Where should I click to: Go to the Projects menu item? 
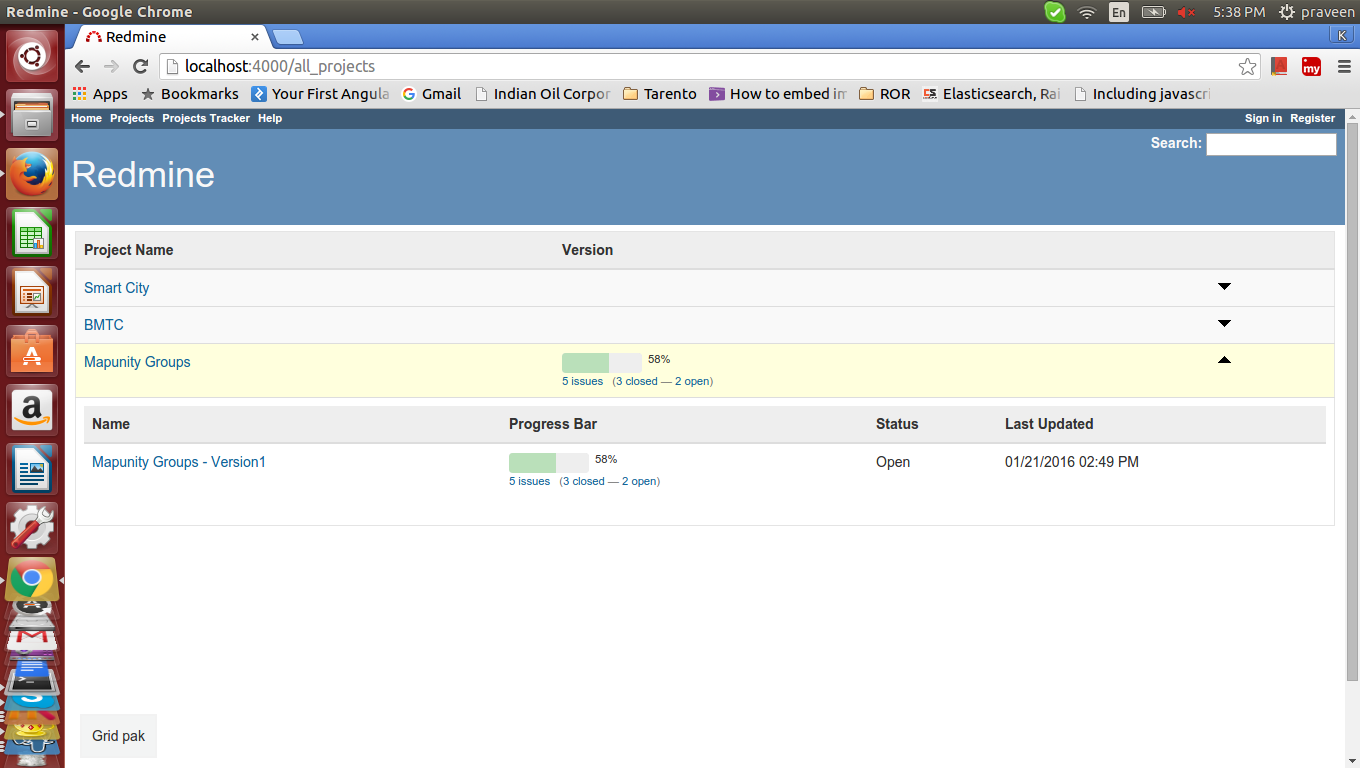pos(132,118)
